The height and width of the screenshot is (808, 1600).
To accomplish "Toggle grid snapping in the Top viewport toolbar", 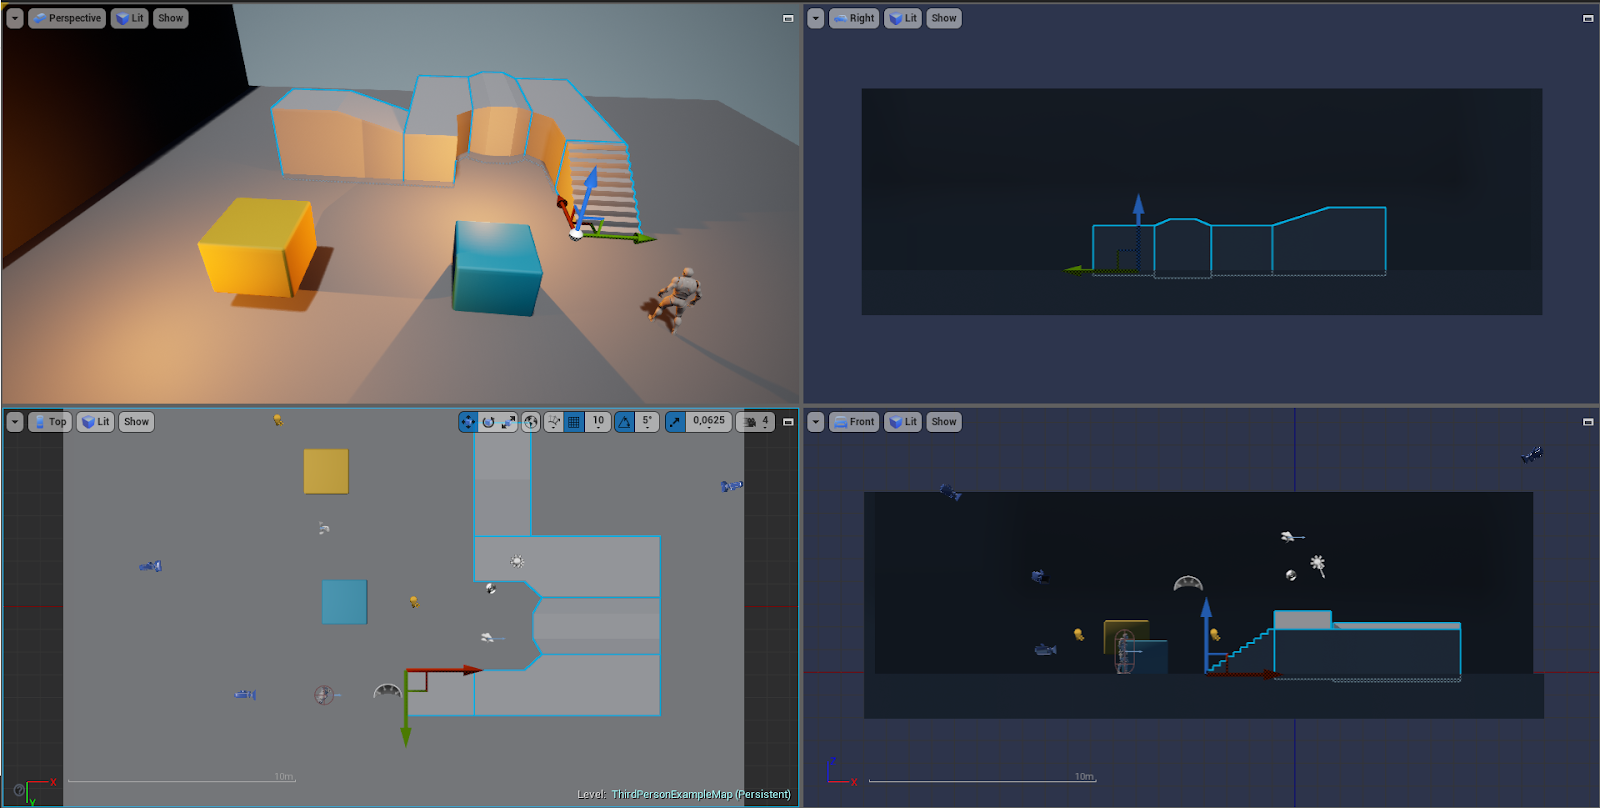I will (x=574, y=422).
